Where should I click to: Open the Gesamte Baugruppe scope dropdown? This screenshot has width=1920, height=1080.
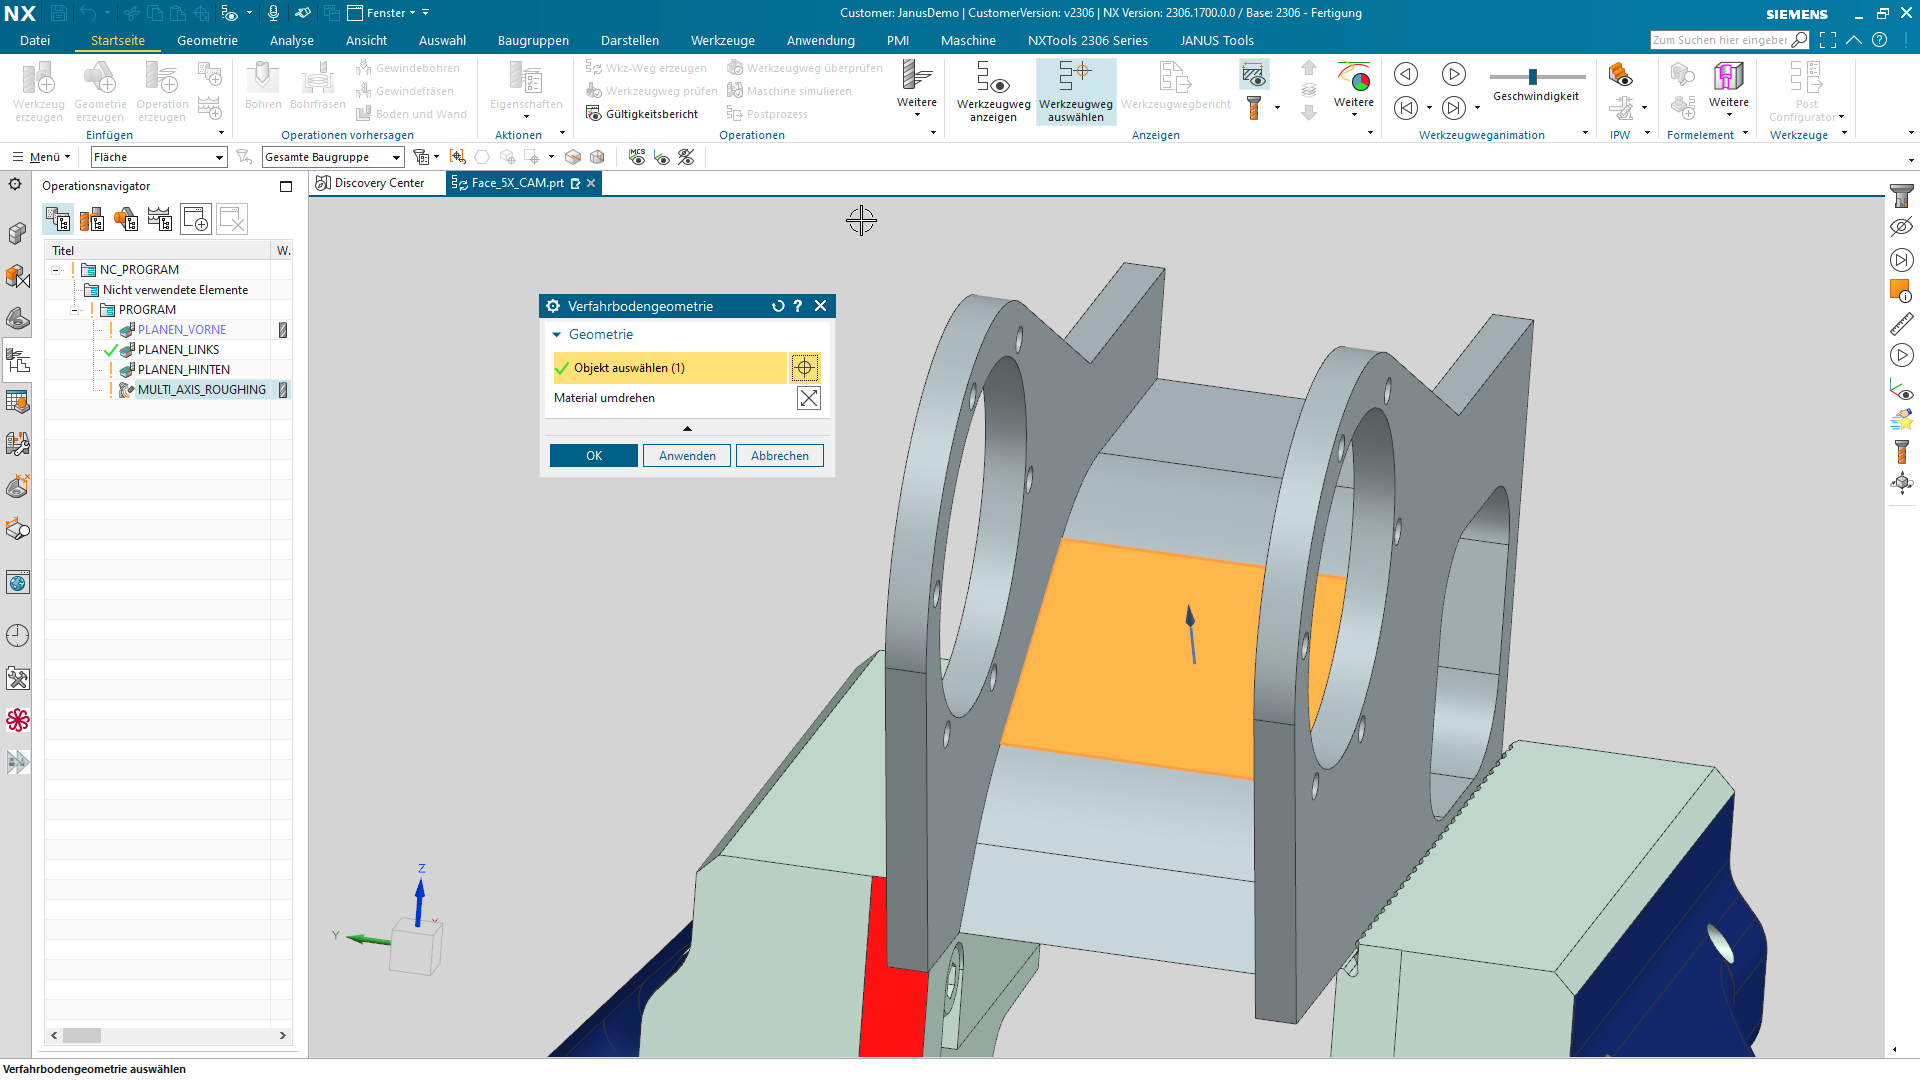click(x=333, y=157)
